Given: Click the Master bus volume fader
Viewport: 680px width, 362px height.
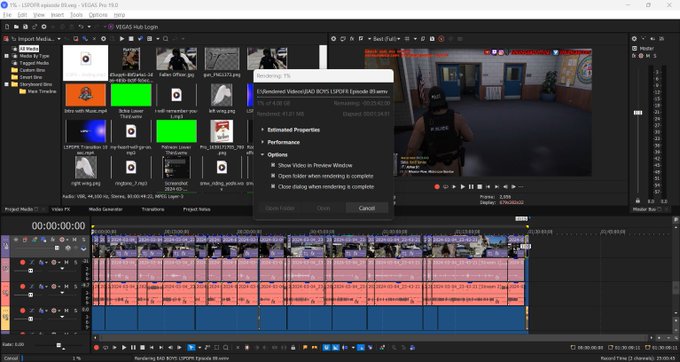Looking at the screenshot, I should (638, 113).
